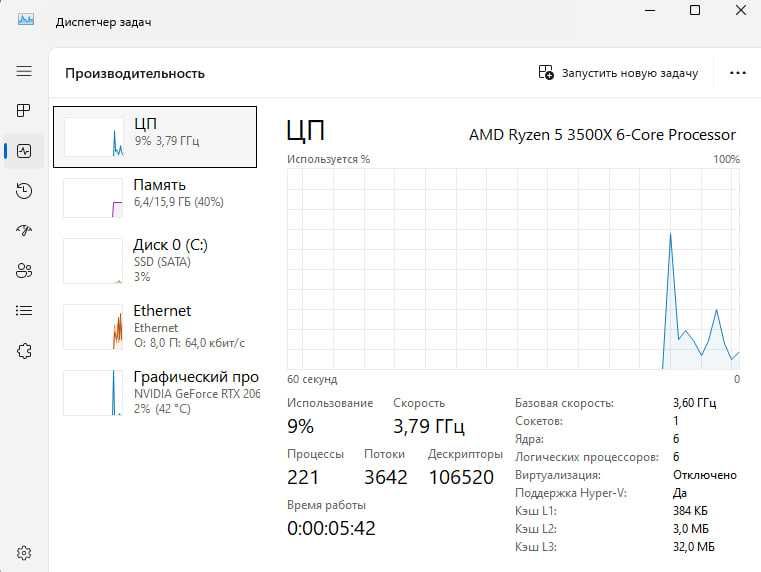761x572 pixels.
Task: Click the NVIDIA GeForce RTX GPU name
Action: pyautogui.click(x=197, y=393)
